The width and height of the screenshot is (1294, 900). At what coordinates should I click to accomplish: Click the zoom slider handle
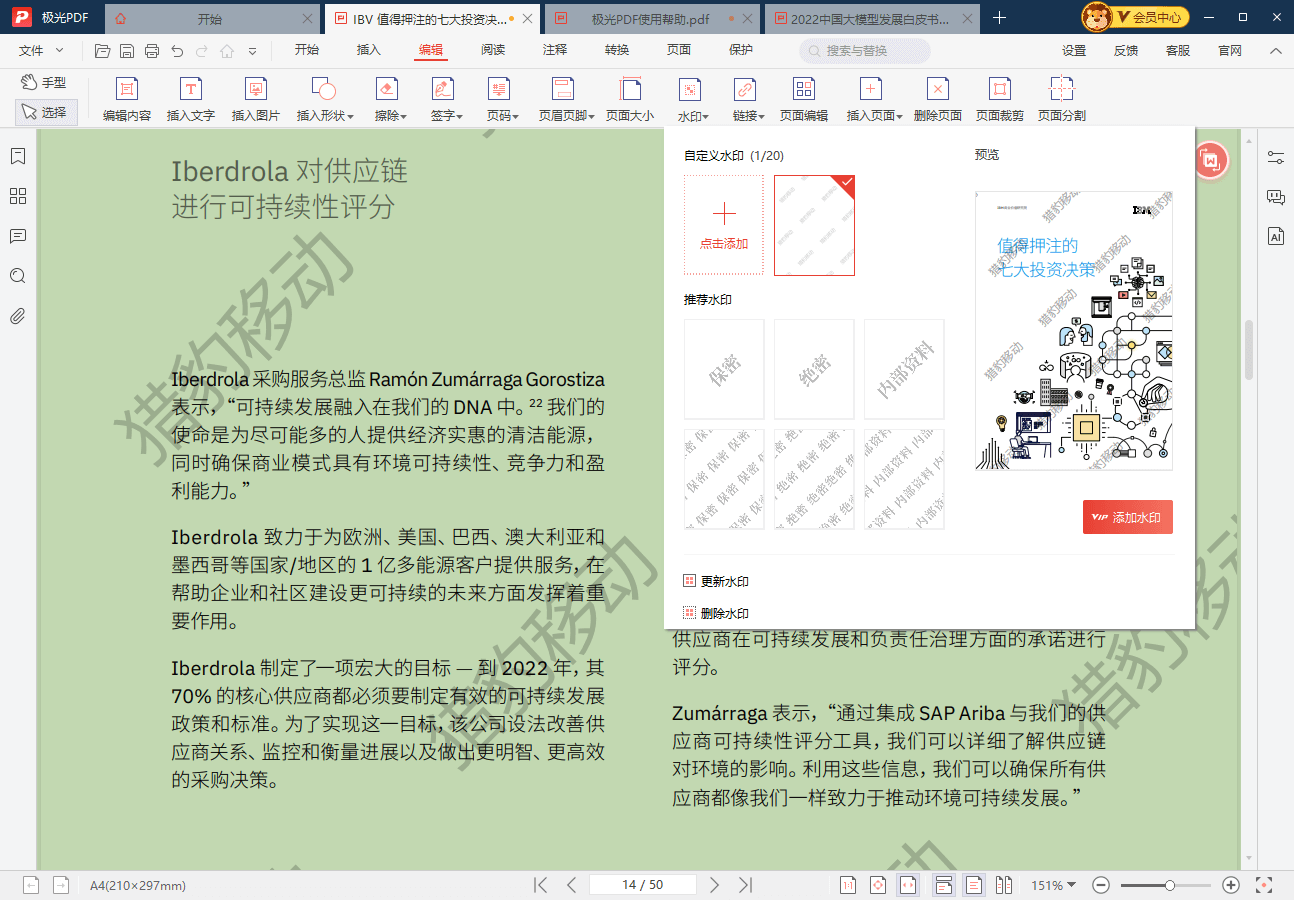[1170, 885]
